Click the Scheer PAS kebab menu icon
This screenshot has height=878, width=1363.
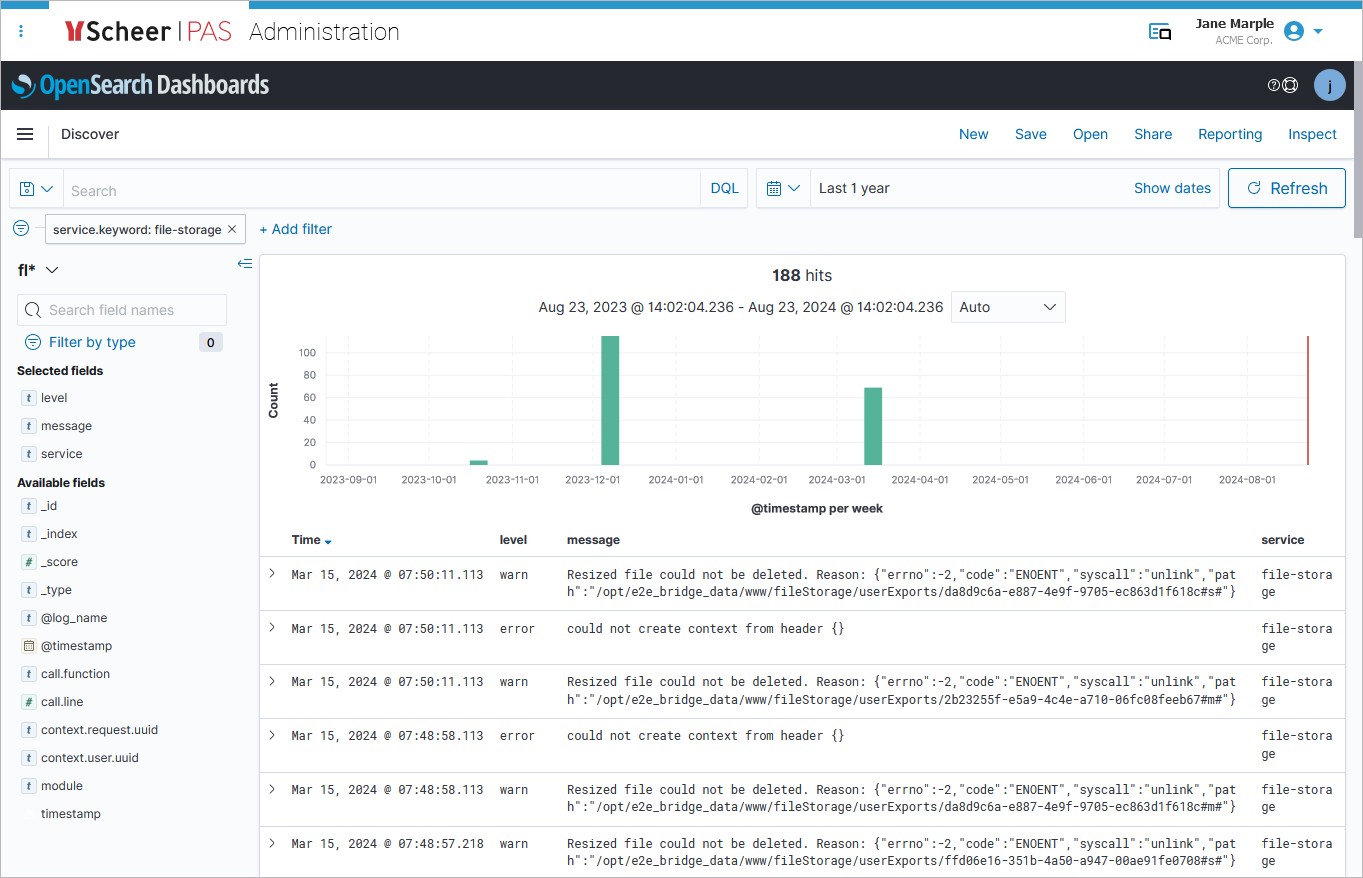click(21, 31)
